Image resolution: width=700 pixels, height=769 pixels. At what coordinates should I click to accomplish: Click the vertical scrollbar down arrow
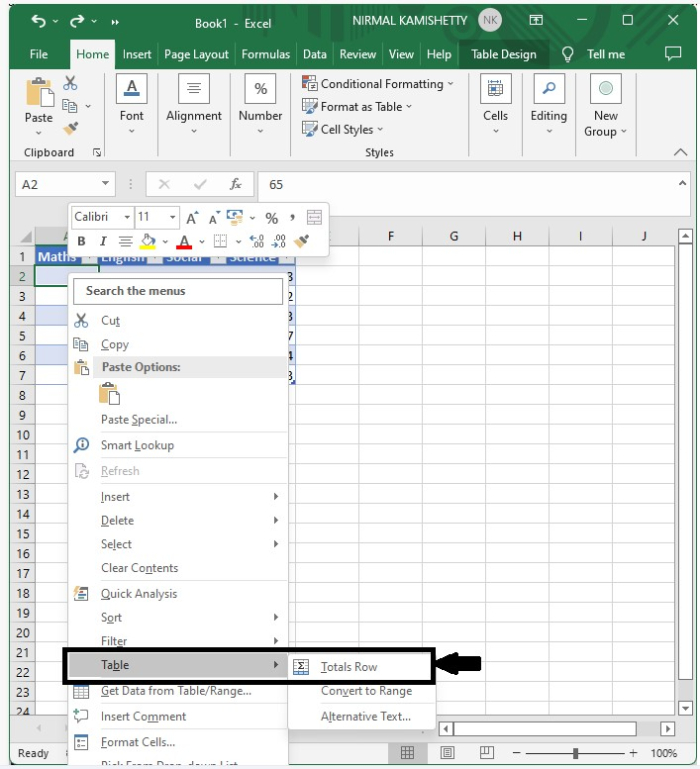pyautogui.click(x=685, y=708)
